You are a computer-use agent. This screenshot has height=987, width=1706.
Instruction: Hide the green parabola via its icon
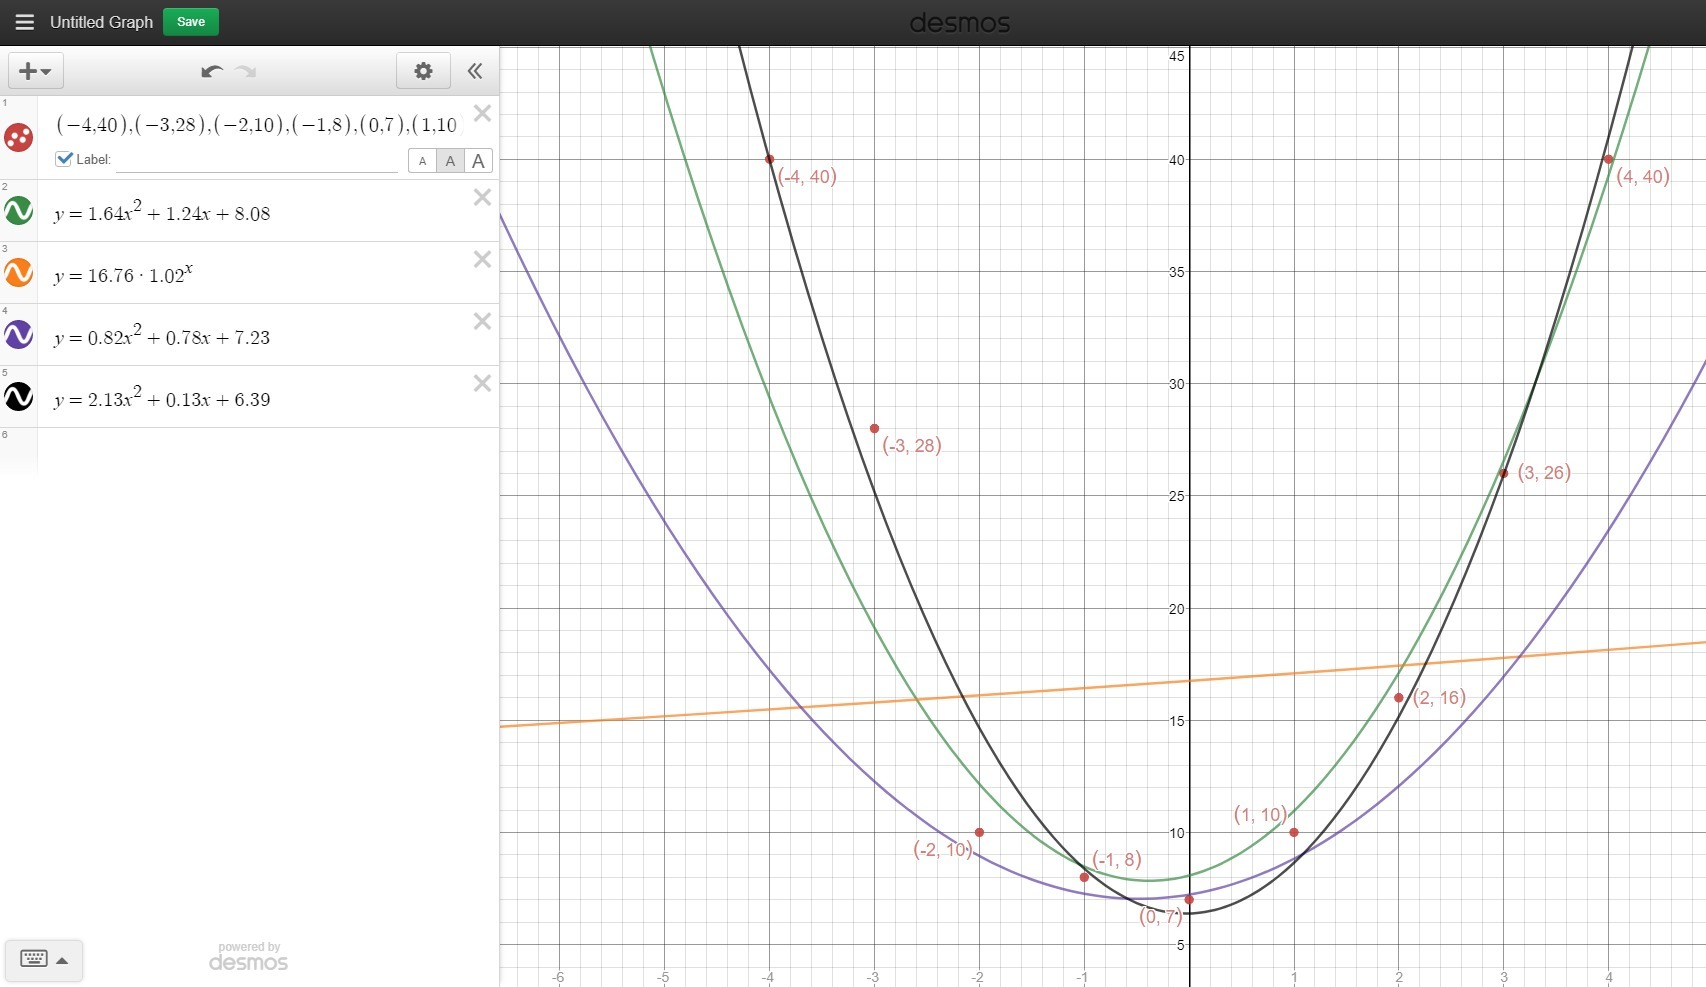(19, 211)
